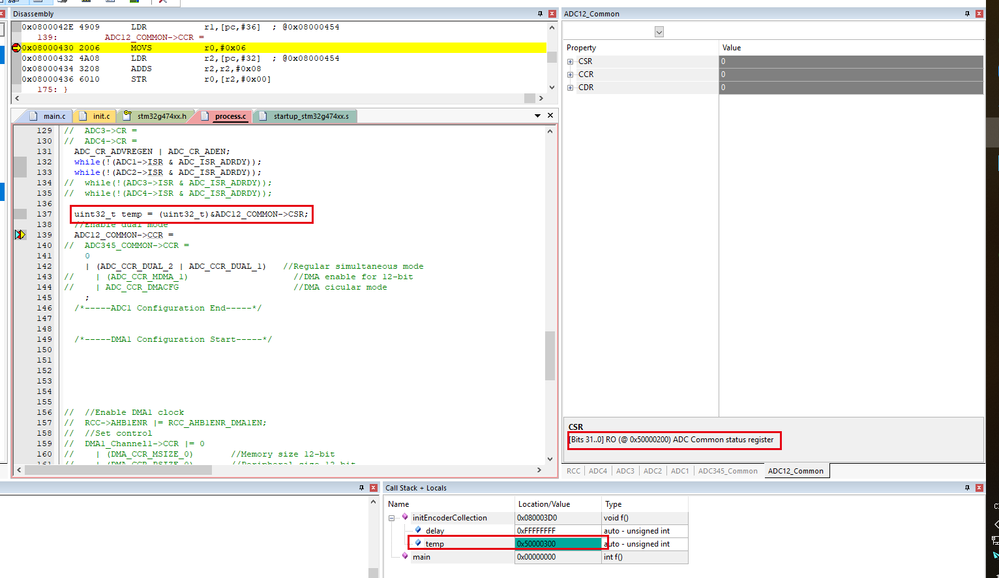Click the Name column header in Call Stack

(x=450, y=504)
